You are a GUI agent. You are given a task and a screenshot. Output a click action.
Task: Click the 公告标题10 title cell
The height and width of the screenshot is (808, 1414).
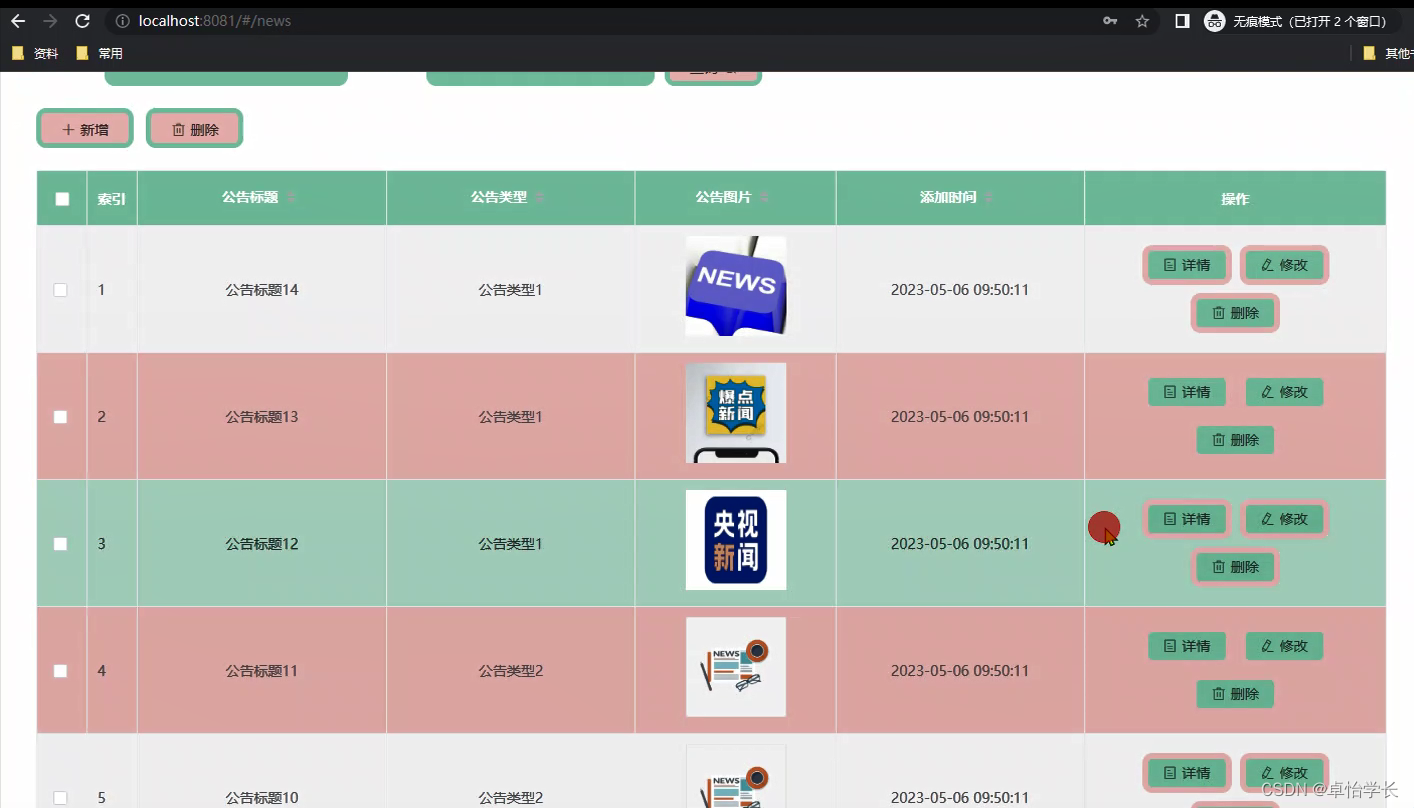(x=262, y=798)
